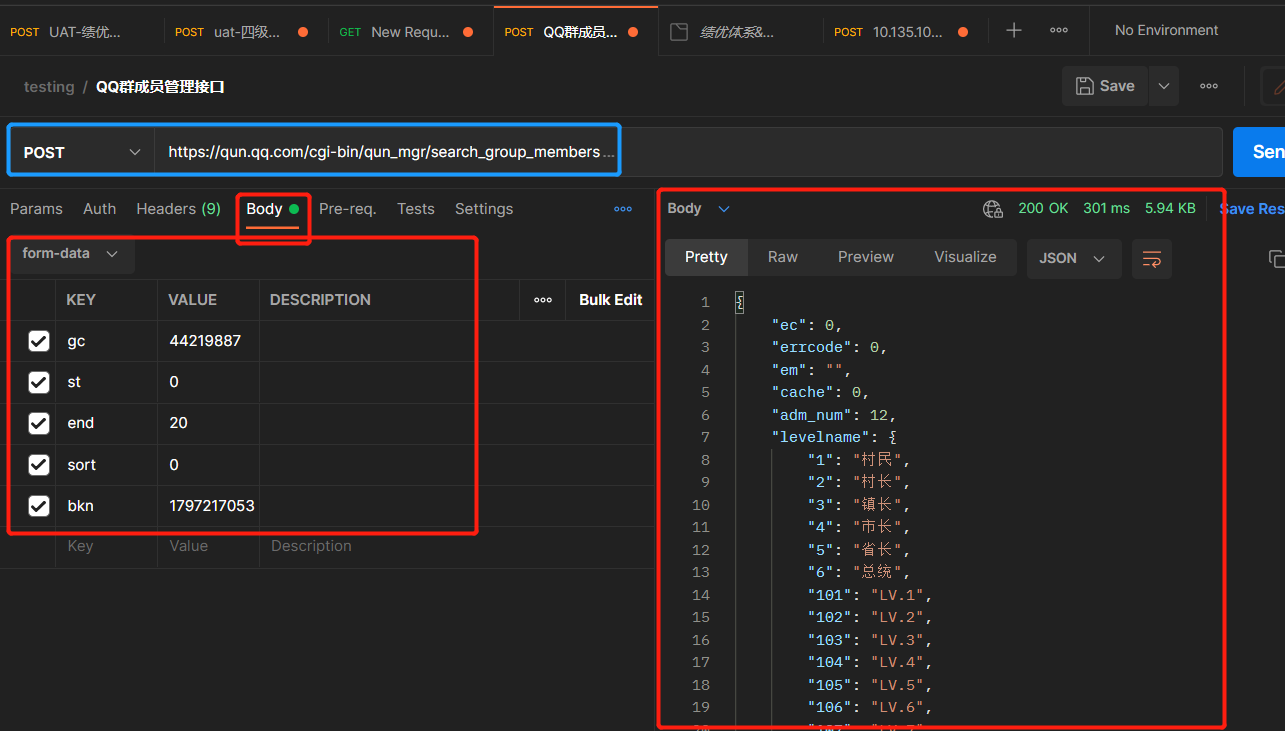Uncheck the gc parameter checkbox
The width and height of the screenshot is (1285, 731).
pos(39,342)
